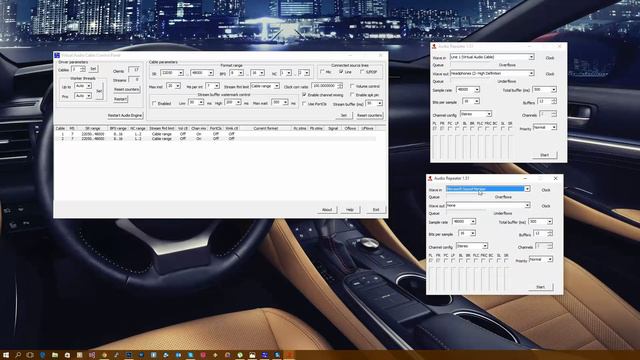Open Priority dropdown in Line 1 Audio Repeater

(545, 127)
